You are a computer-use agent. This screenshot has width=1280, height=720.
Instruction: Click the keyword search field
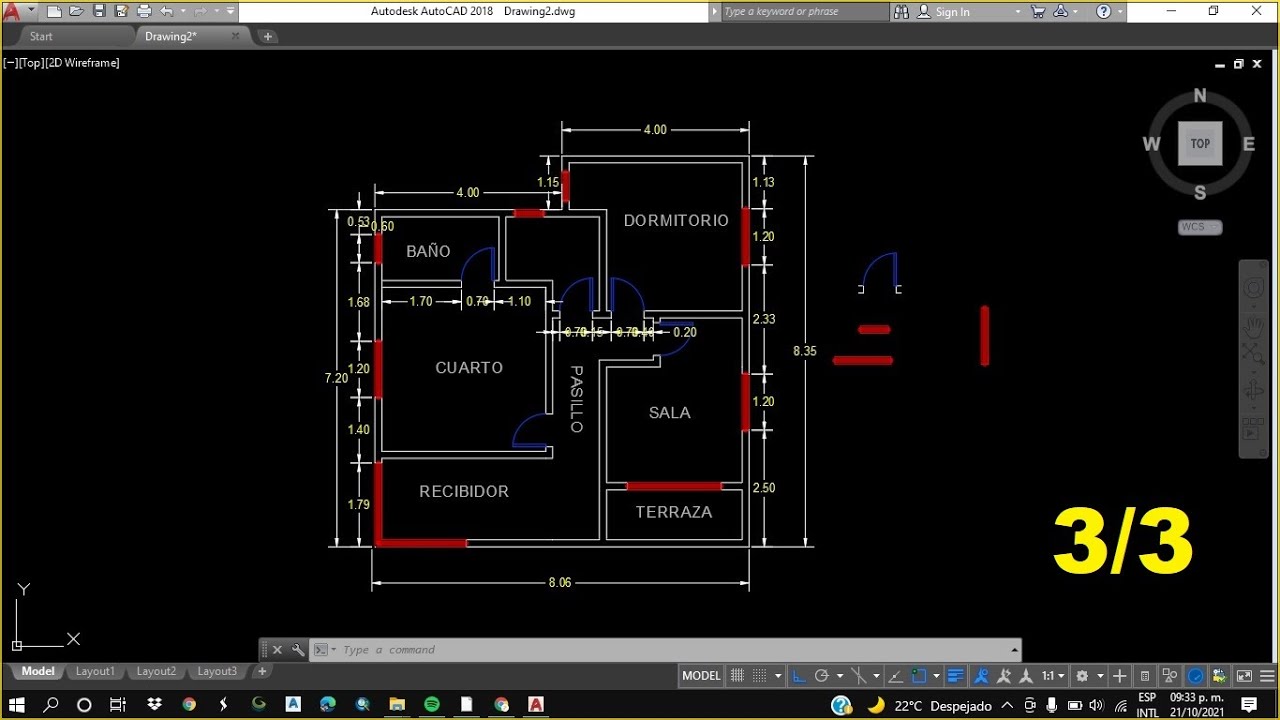tap(804, 11)
